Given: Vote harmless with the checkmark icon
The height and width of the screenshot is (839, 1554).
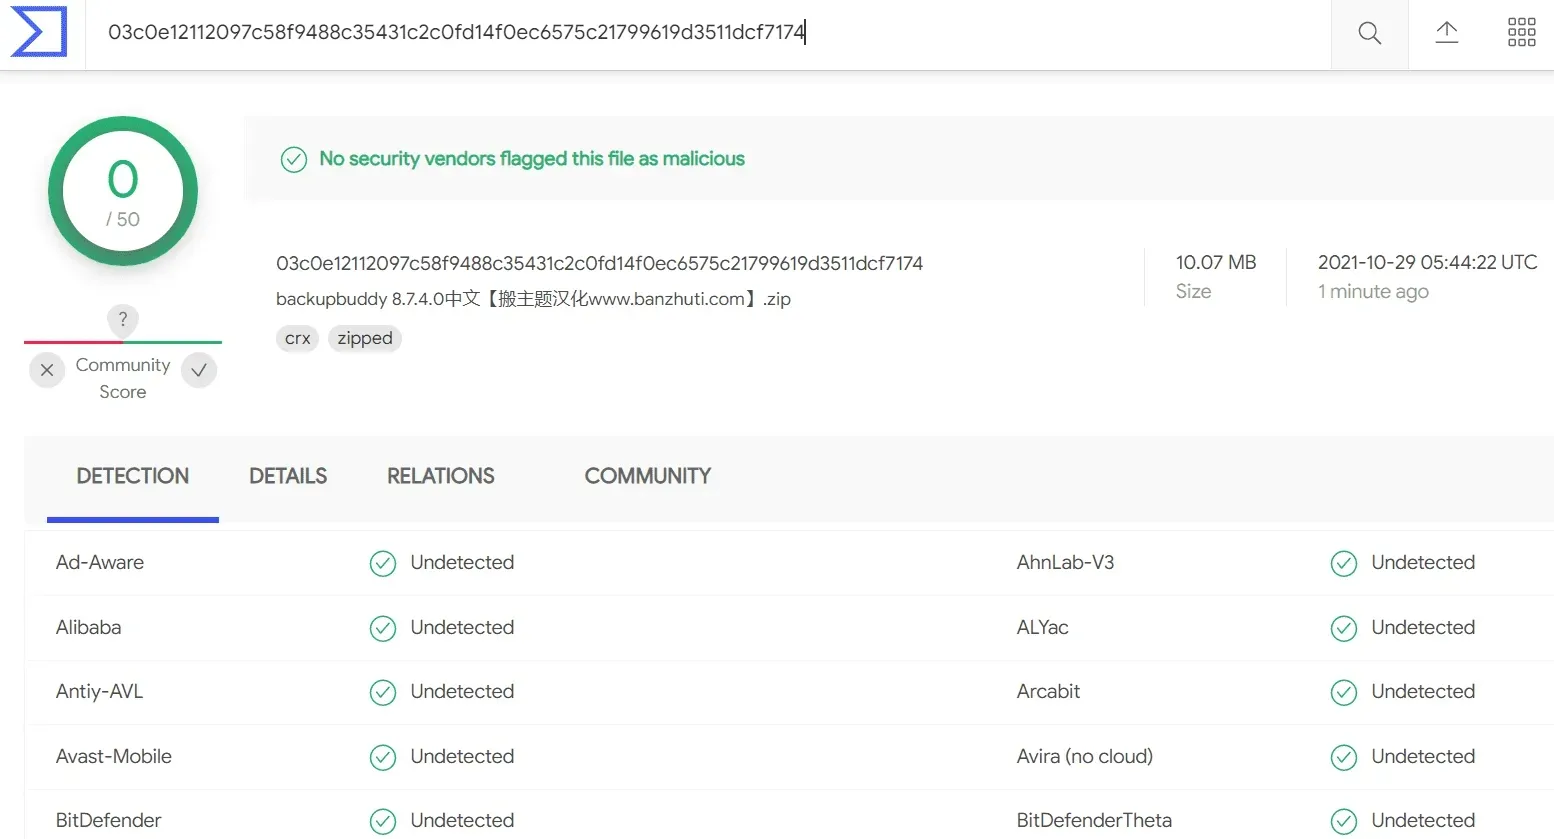Looking at the screenshot, I should pyautogui.click(x=199, y=370).
